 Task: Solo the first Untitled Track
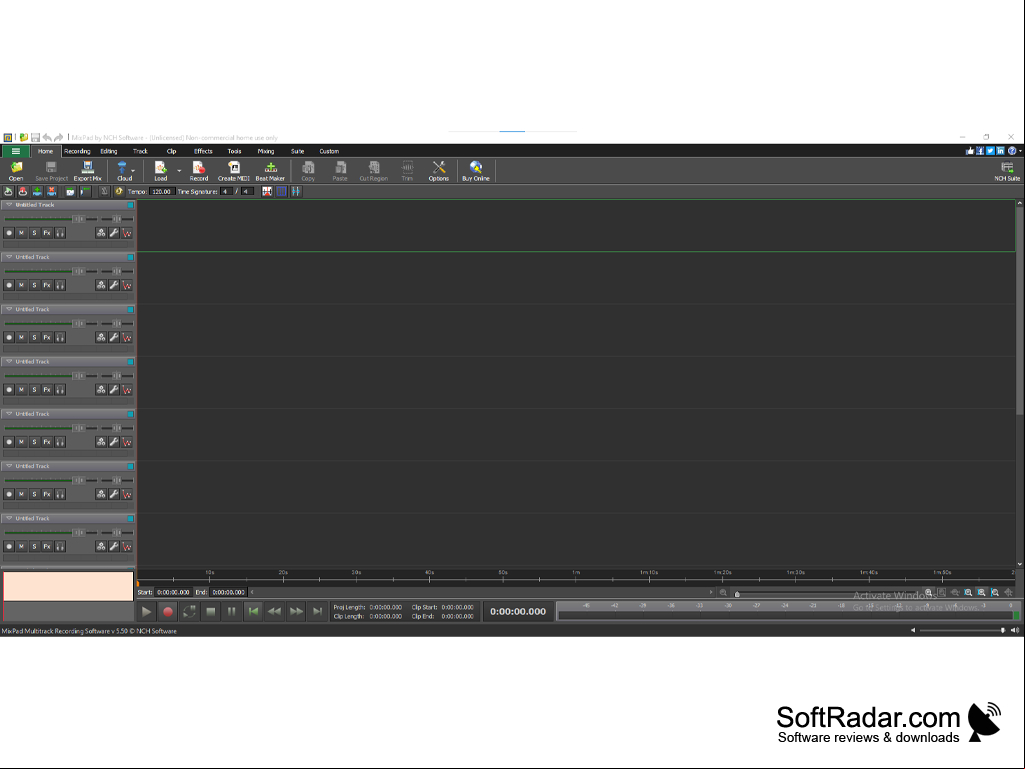pyautogui.click(x=35, y=233)
